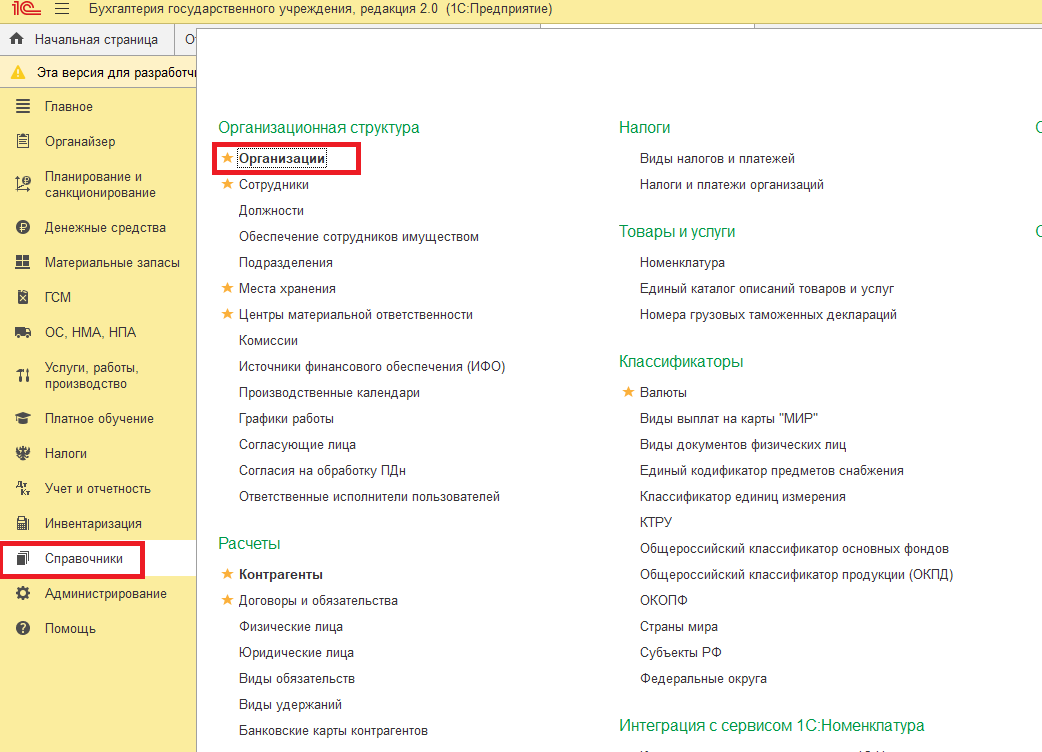Viewport: 1042px width, 752px height.
Task: Click the ОС, НМА, НПА truck icon
Action: pos(23,332)
